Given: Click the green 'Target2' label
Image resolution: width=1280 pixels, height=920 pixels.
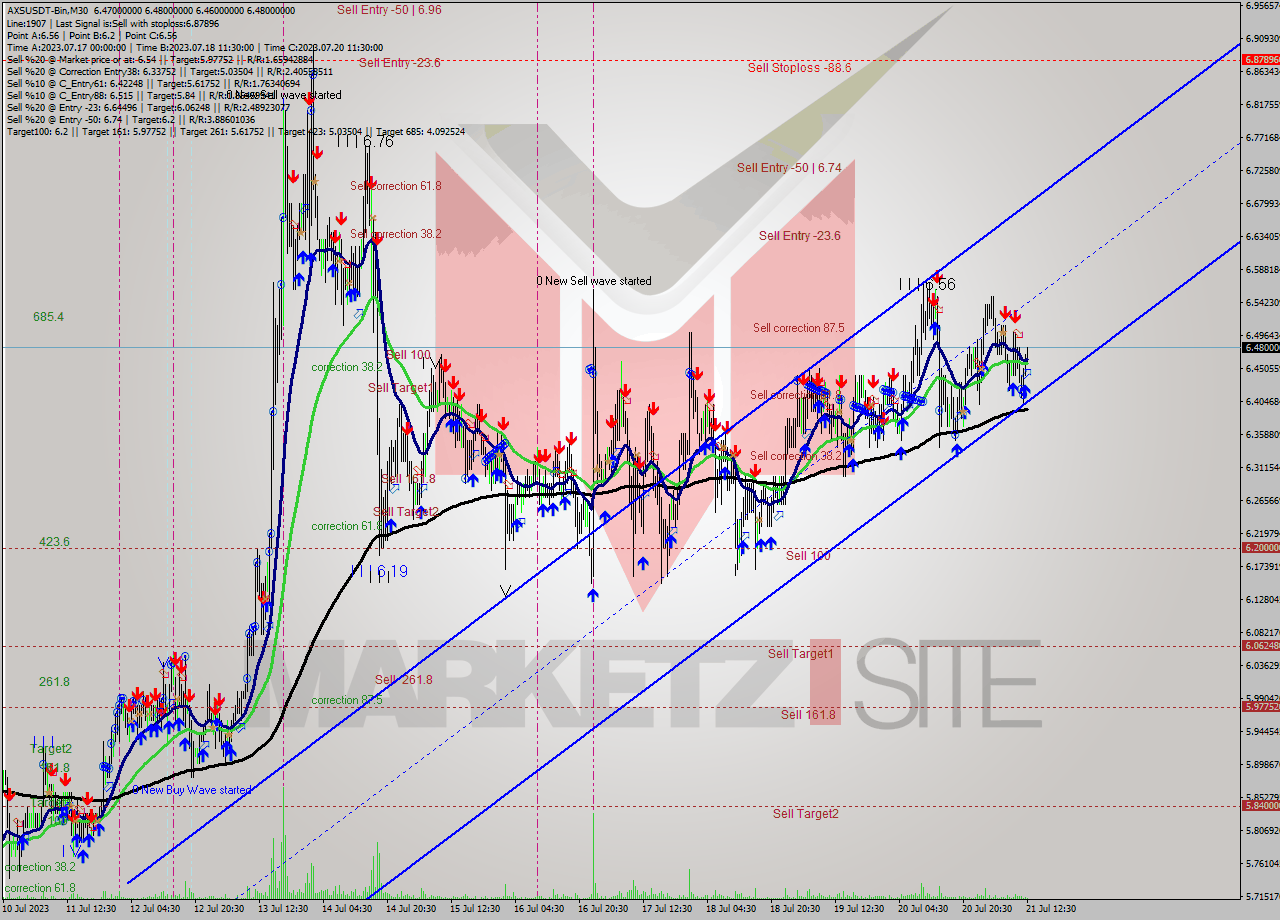Looking at the screenshot, I should pos(51,749).
